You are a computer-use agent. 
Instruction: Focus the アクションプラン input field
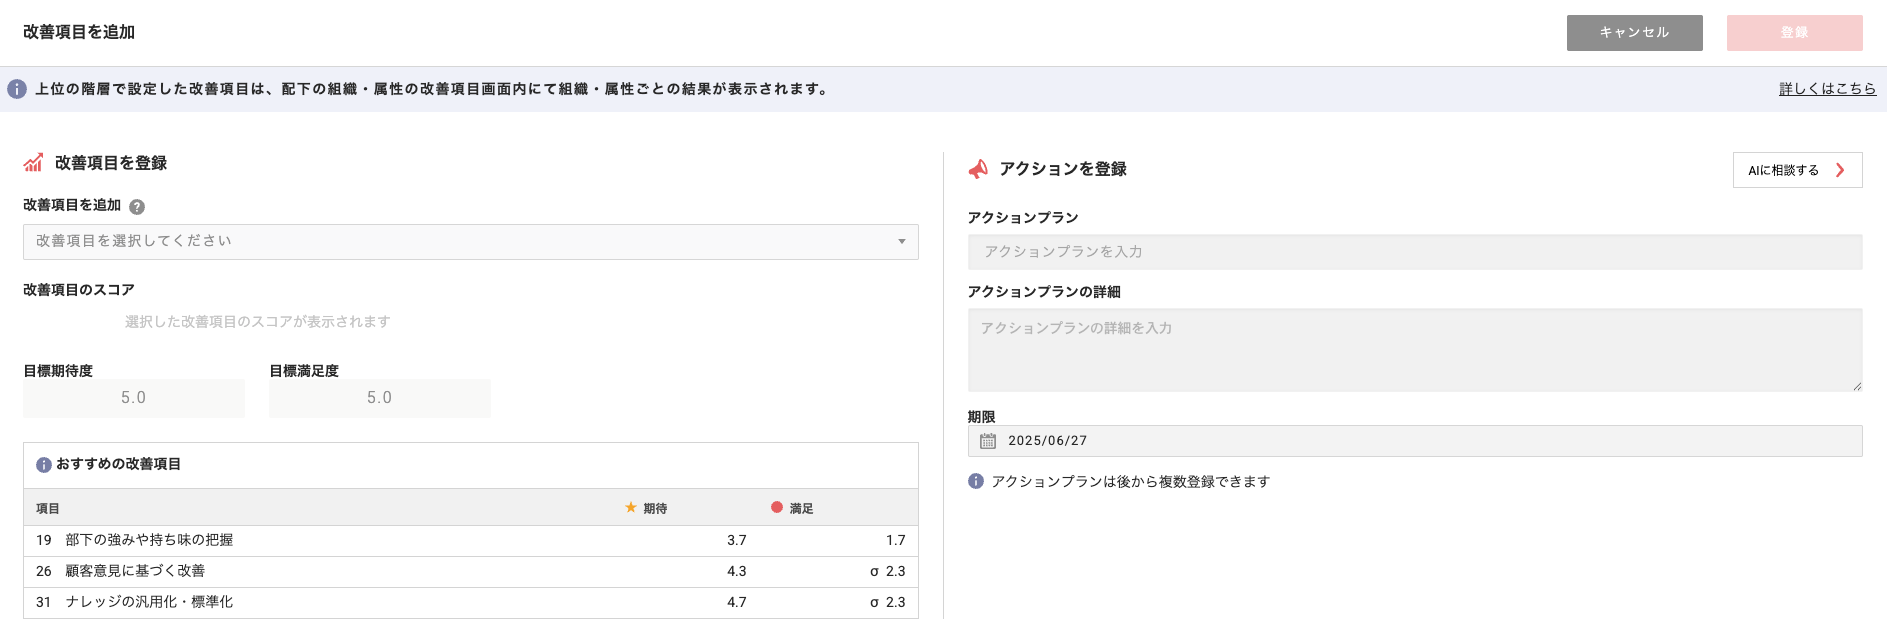1414,252
